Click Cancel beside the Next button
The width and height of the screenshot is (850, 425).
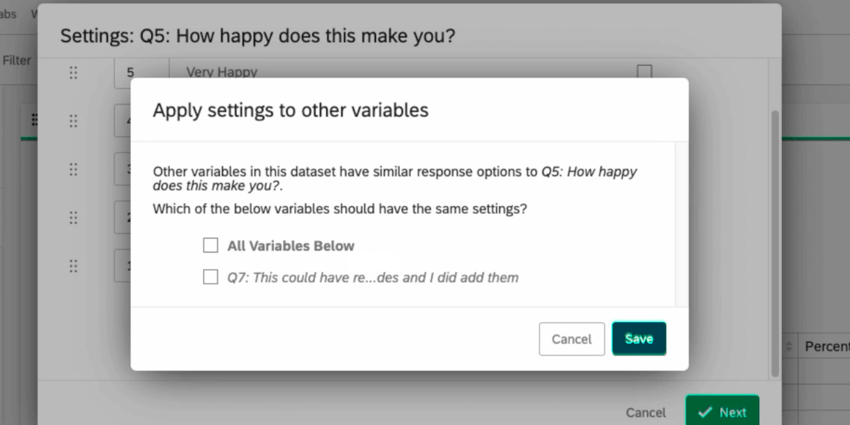(645, 412)
